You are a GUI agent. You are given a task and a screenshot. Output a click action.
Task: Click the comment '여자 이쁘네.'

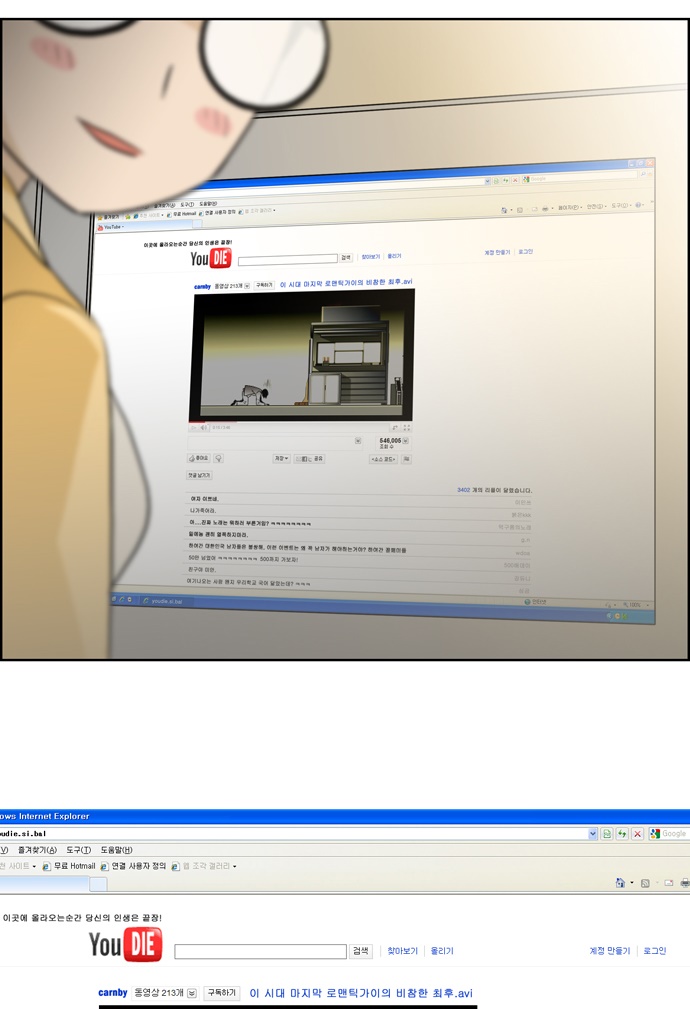pos(205,499)
